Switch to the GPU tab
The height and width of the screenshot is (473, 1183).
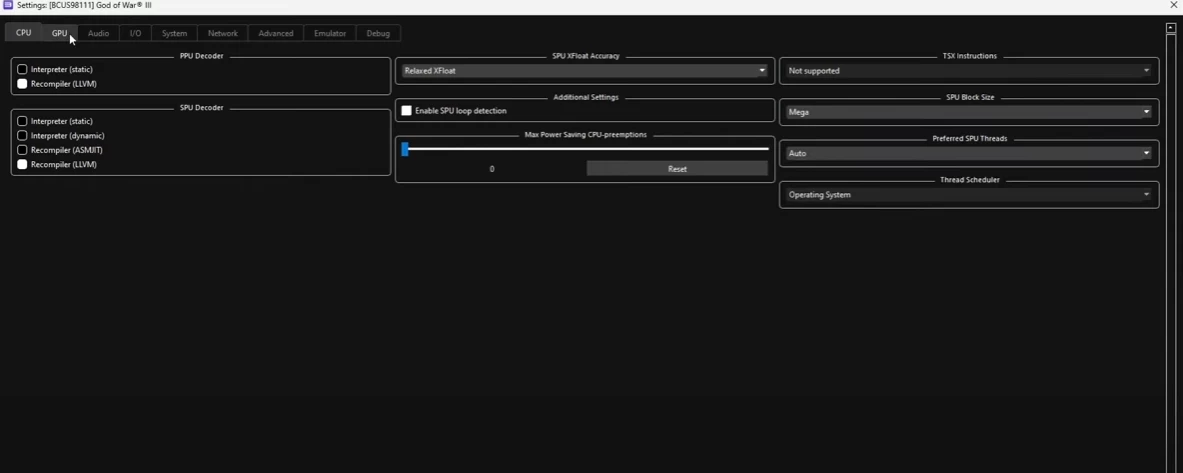tap(59, 33)
